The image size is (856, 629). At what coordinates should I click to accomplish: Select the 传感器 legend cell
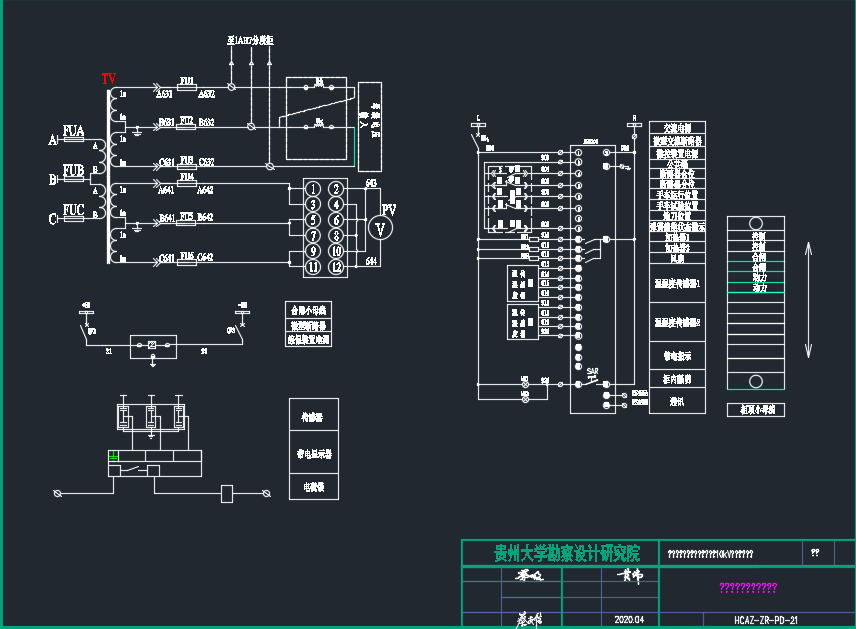point(314,415)
